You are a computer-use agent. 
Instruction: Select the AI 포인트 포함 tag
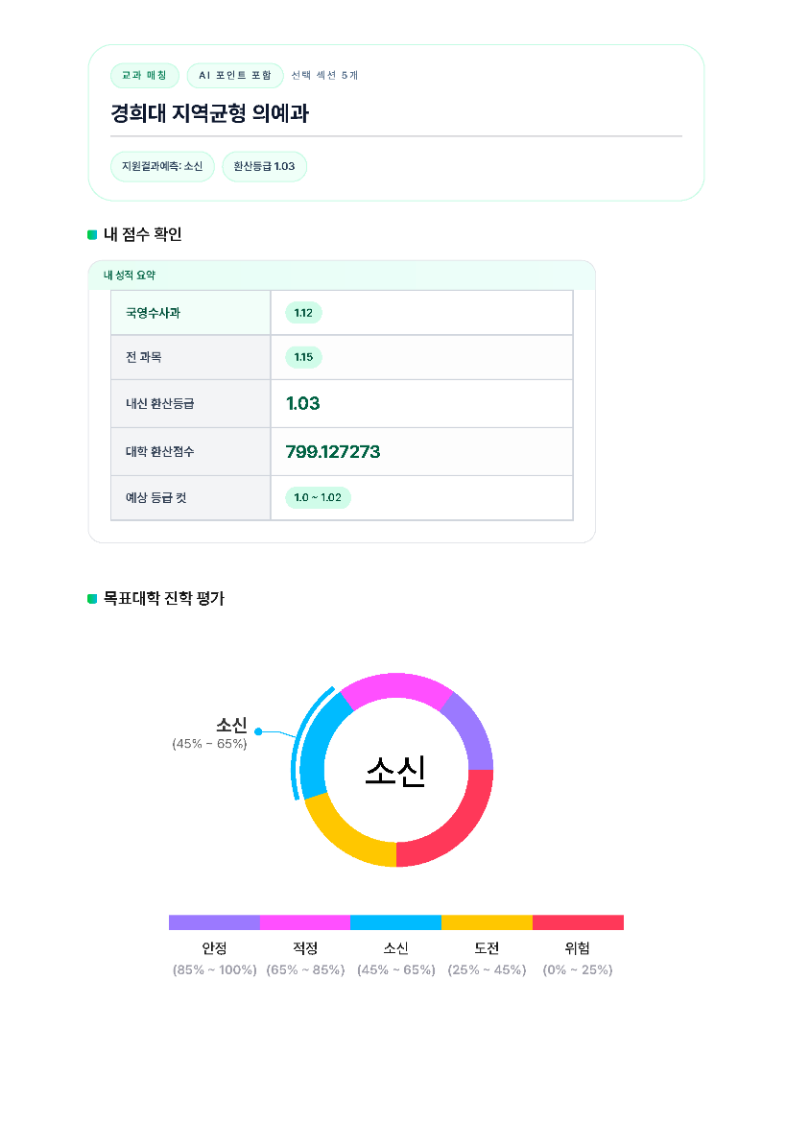(x=235, y=76)
